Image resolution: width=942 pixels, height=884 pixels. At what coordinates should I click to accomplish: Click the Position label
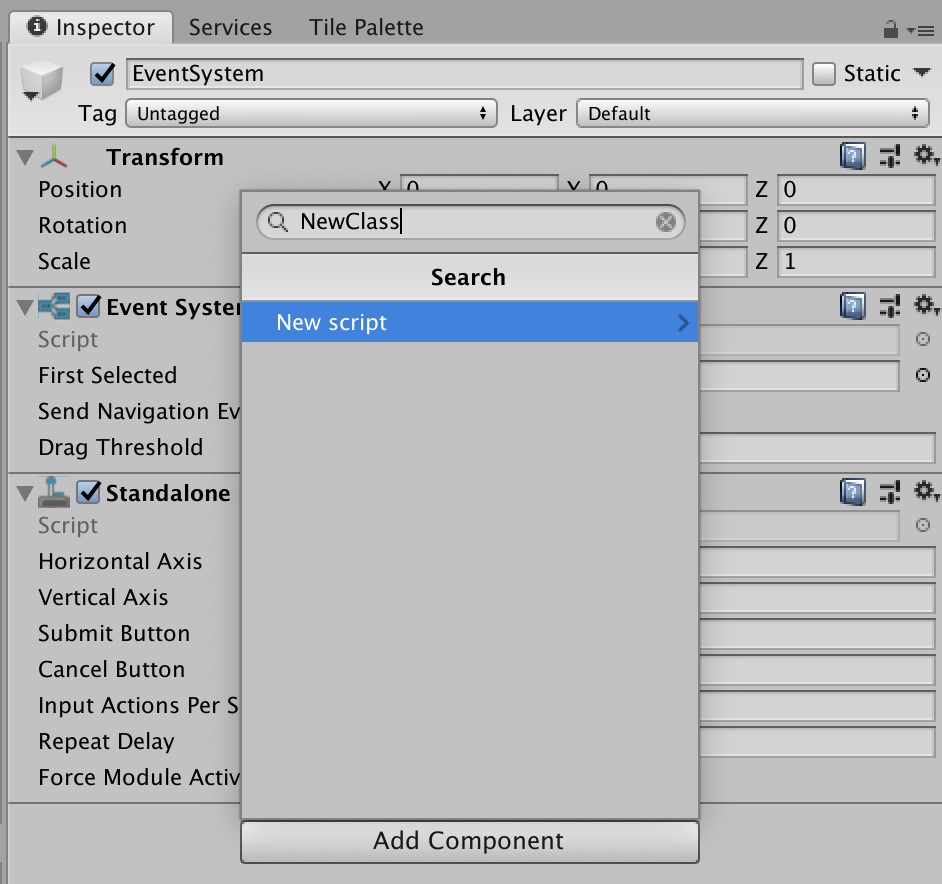pyautogui.click(x=81, y=190)
